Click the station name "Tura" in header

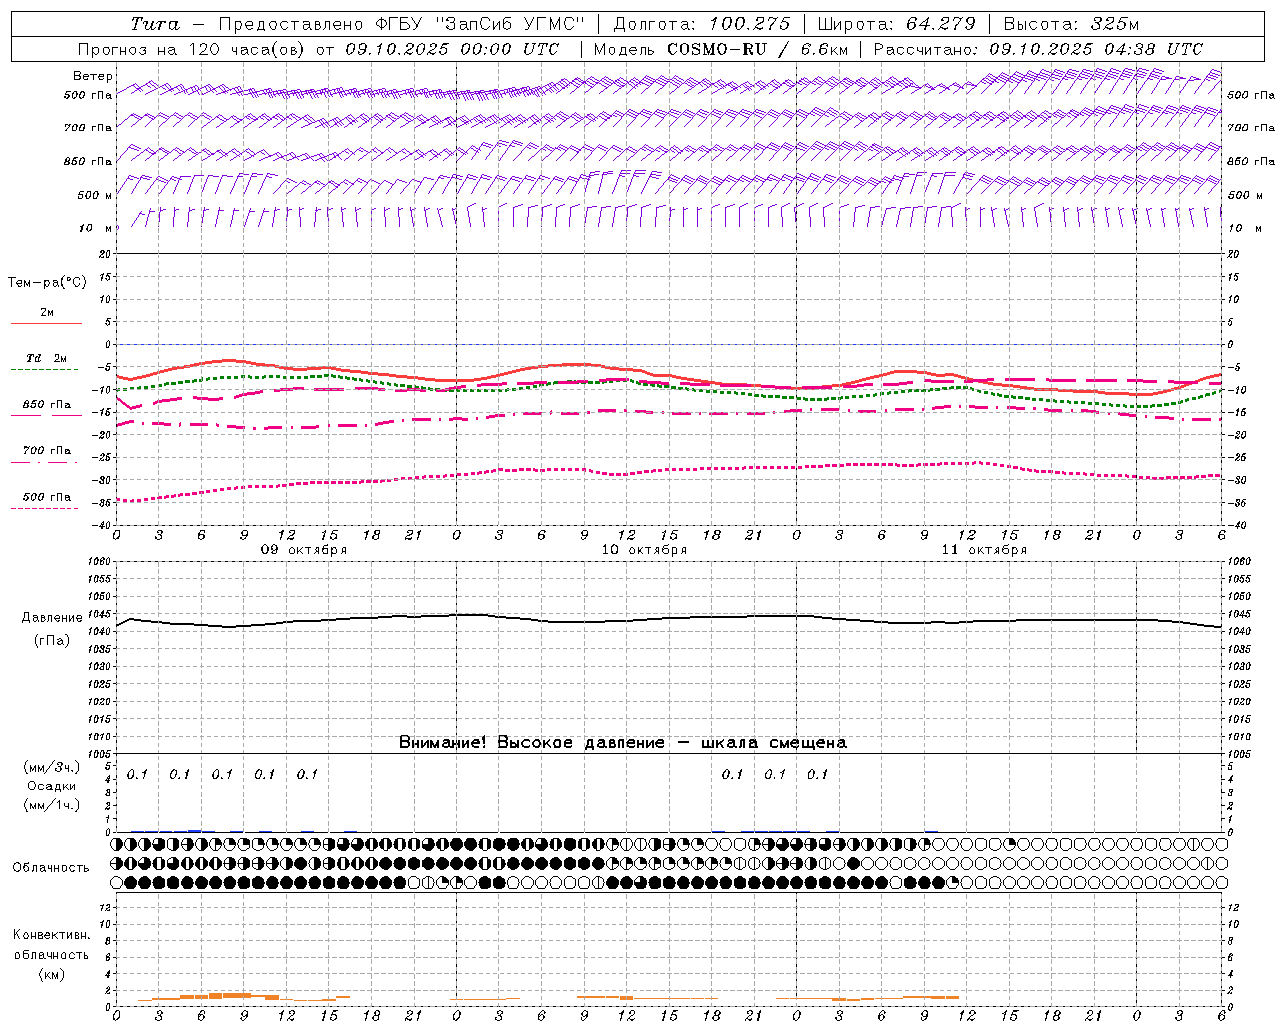tap(155, 24)
